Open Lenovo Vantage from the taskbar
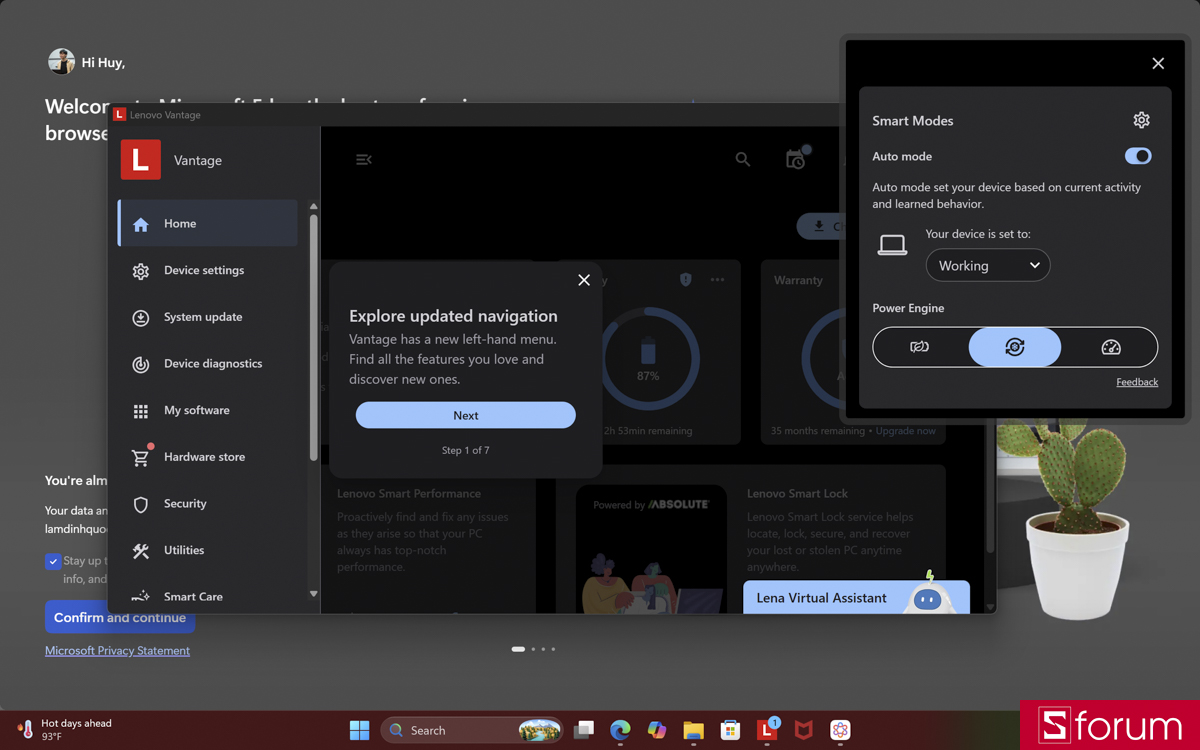1200x750 pixels. pyautogui.click(x=767, y=730)
